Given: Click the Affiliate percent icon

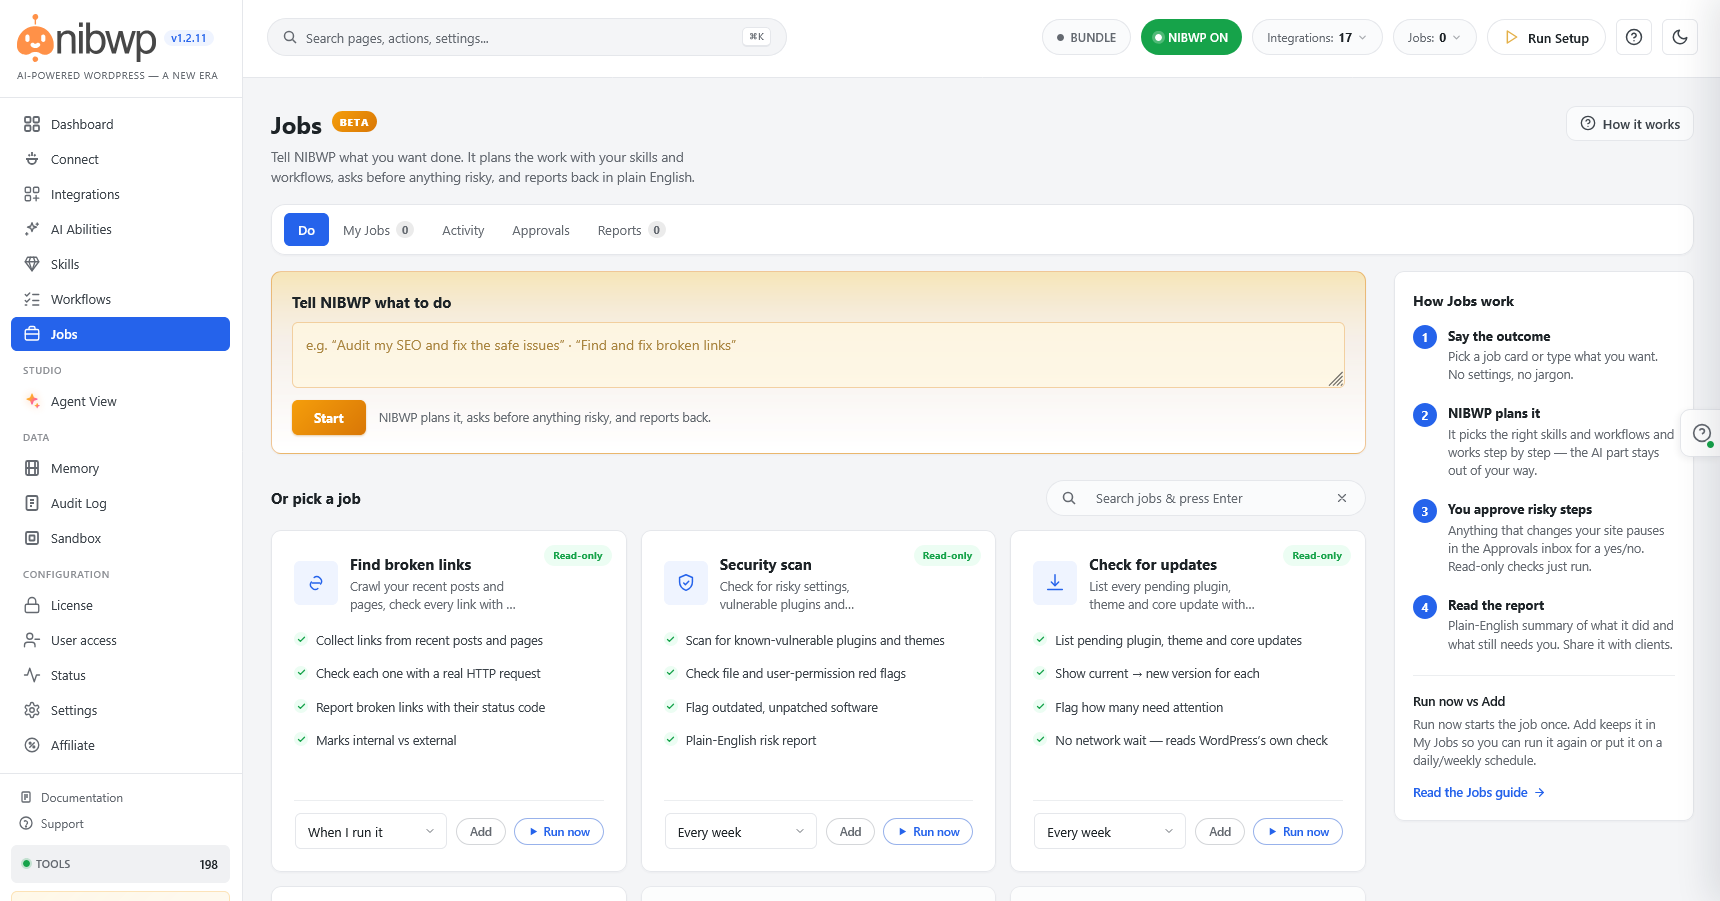Looking at the screenshot, I should click(32, 745).
